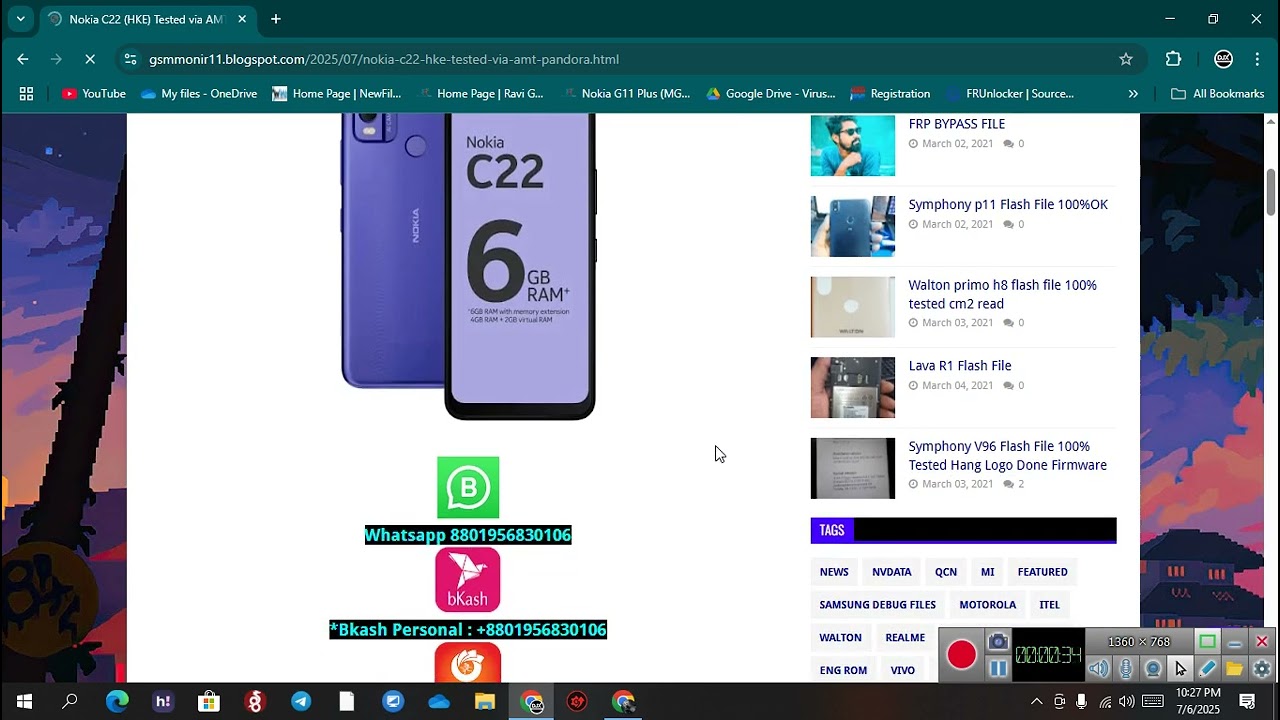1280x720 pixels.
Task: Select the QCN tag
Action: [x=946, y=572]
